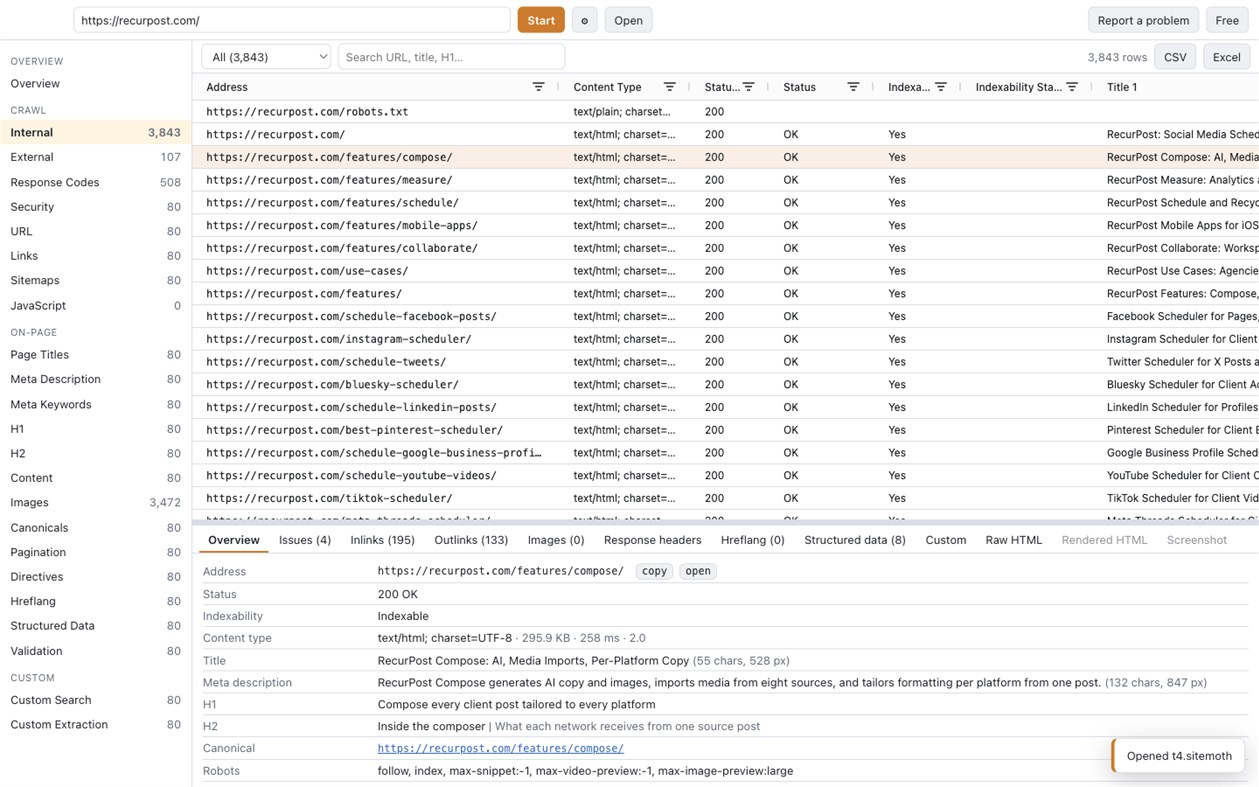Switch to the Issues (4) tab

(x=305, y=540)
